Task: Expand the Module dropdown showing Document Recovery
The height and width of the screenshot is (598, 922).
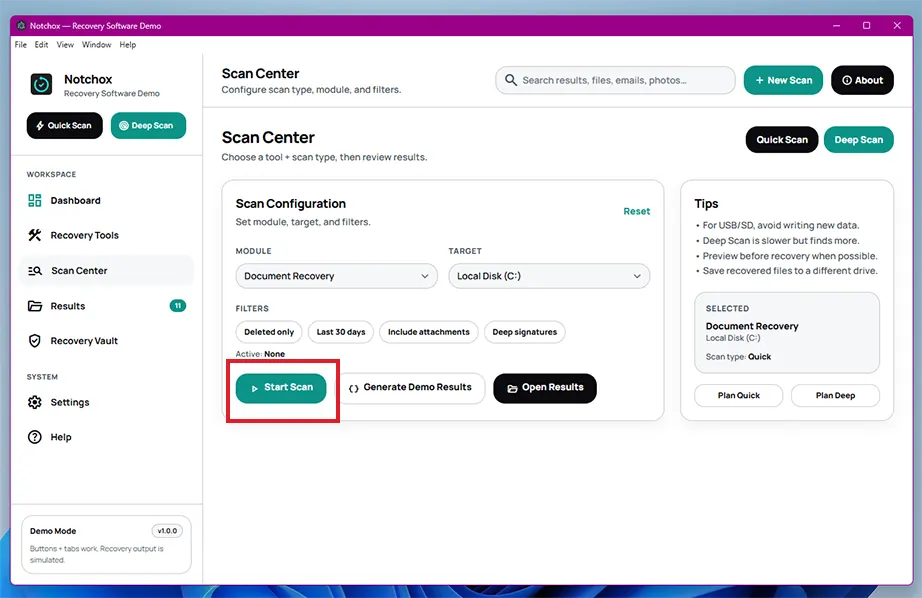Action: (x=336, y=276)
